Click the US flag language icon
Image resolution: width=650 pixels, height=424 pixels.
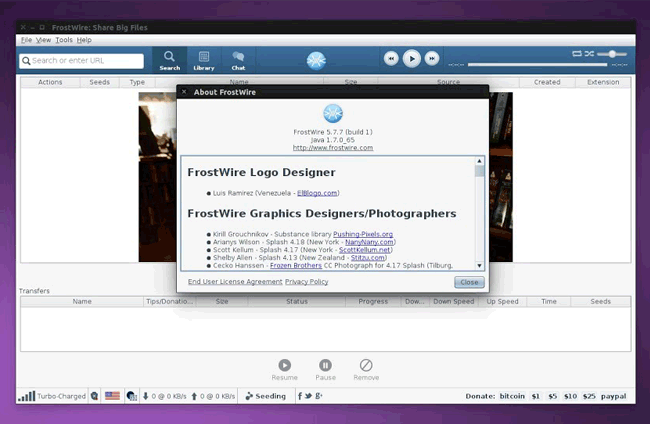[112, 396]
